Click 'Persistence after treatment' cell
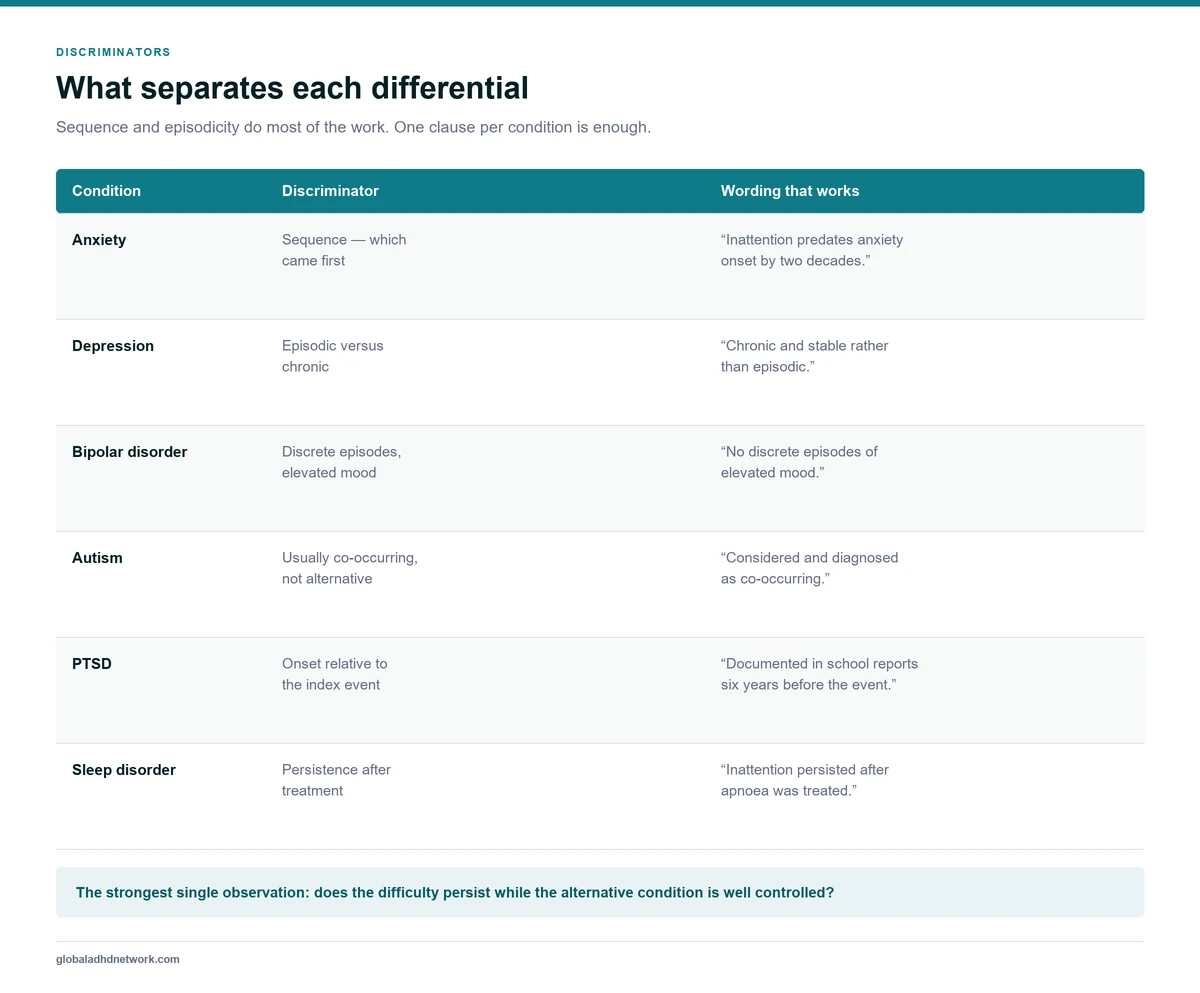This screenshot has height=993, width=1200. pos(336,780)
